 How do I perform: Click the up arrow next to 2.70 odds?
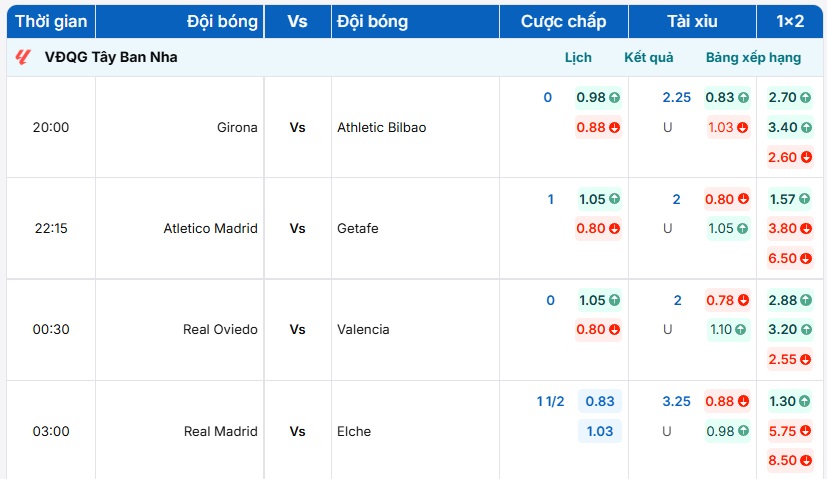805,98
